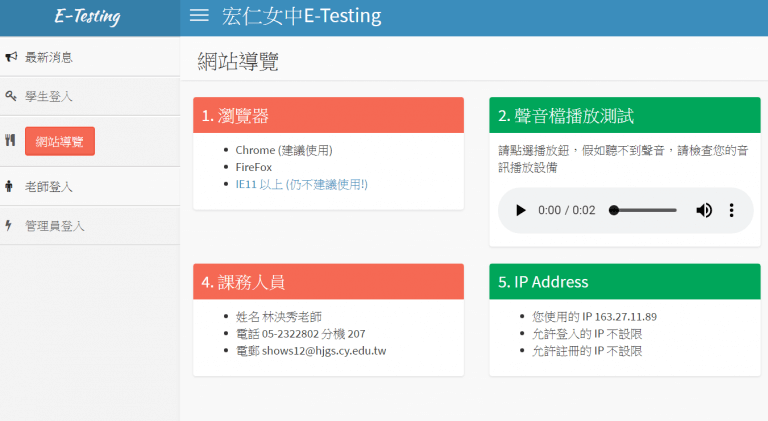Click the megaphone icon beside 最新消息
The width and height of the screenshot is (768, 421).
click(x=10, y=58)
